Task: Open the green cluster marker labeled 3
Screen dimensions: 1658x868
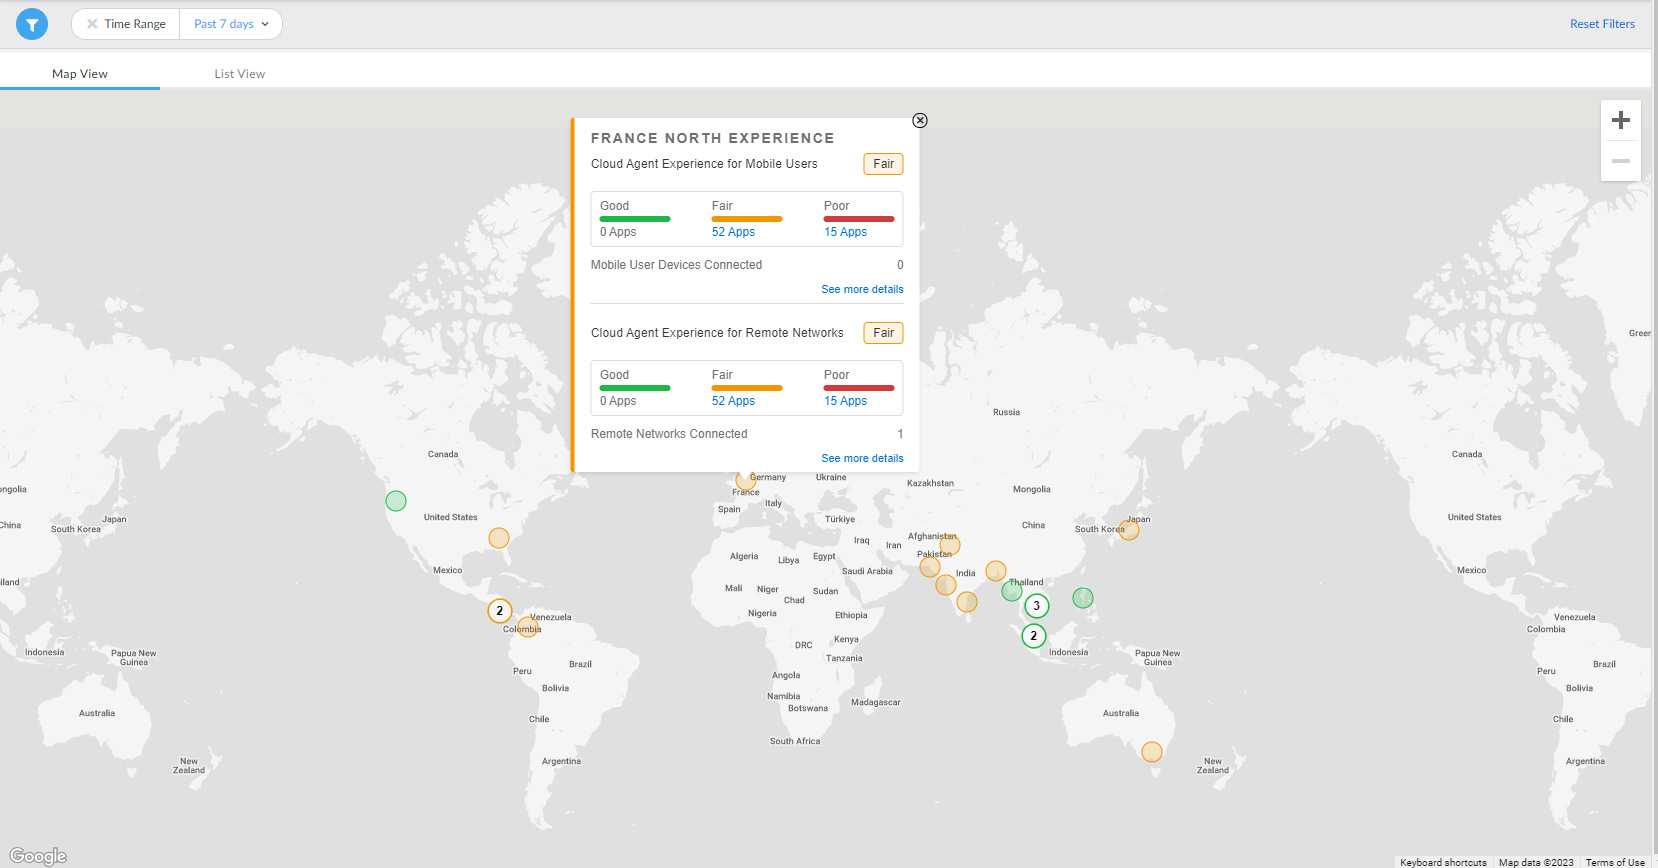Action: point(1037,606)
